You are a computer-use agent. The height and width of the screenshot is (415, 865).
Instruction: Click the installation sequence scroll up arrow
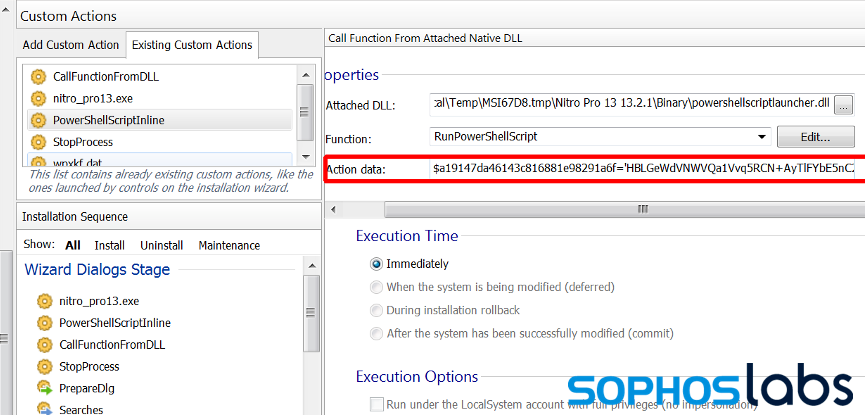click(311, 266)
